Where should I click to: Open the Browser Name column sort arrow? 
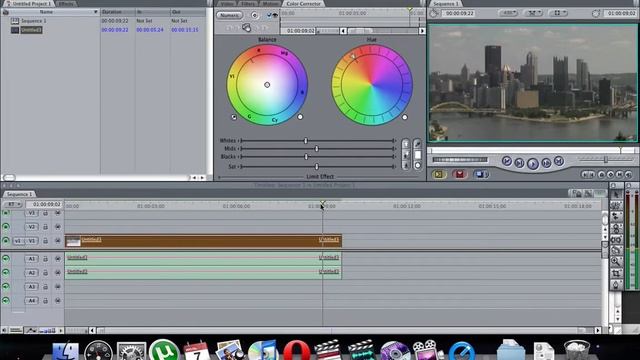point(96,12)
